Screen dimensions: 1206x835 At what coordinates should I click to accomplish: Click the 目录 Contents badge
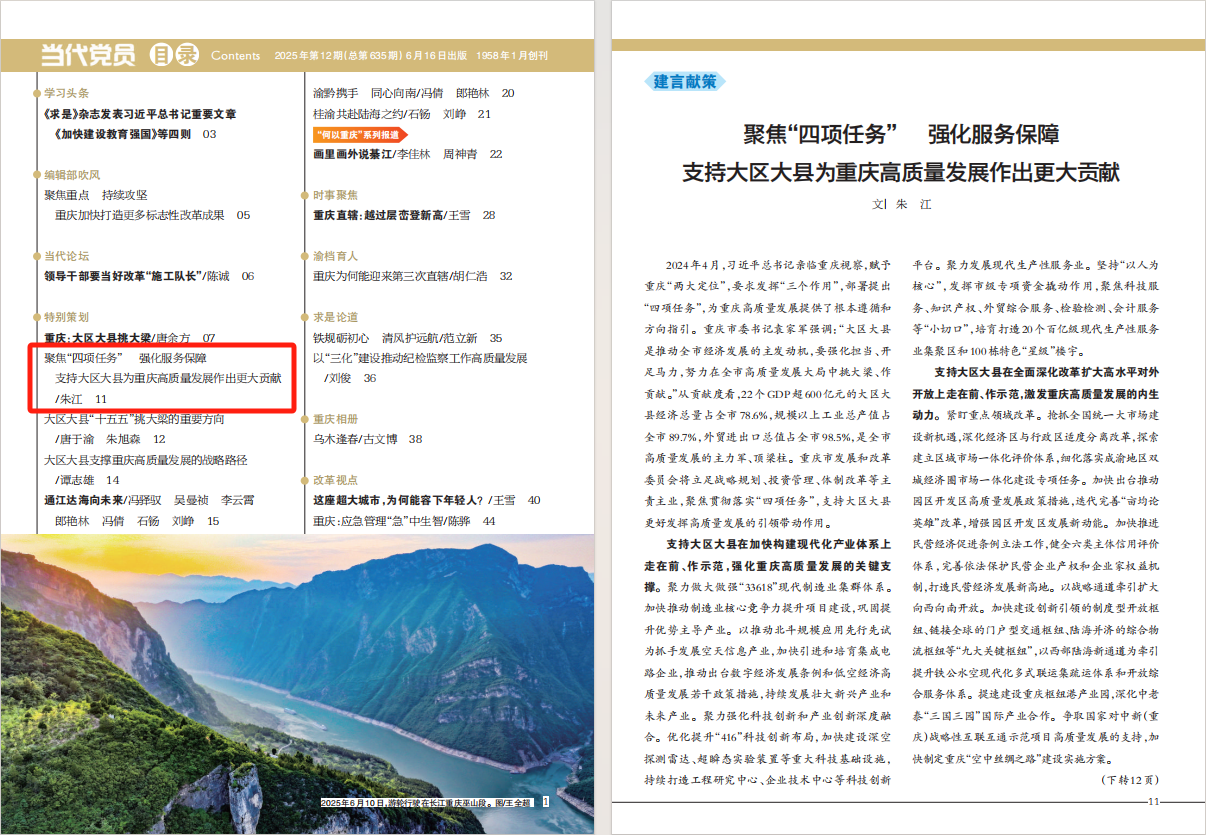tap(205, 55)
